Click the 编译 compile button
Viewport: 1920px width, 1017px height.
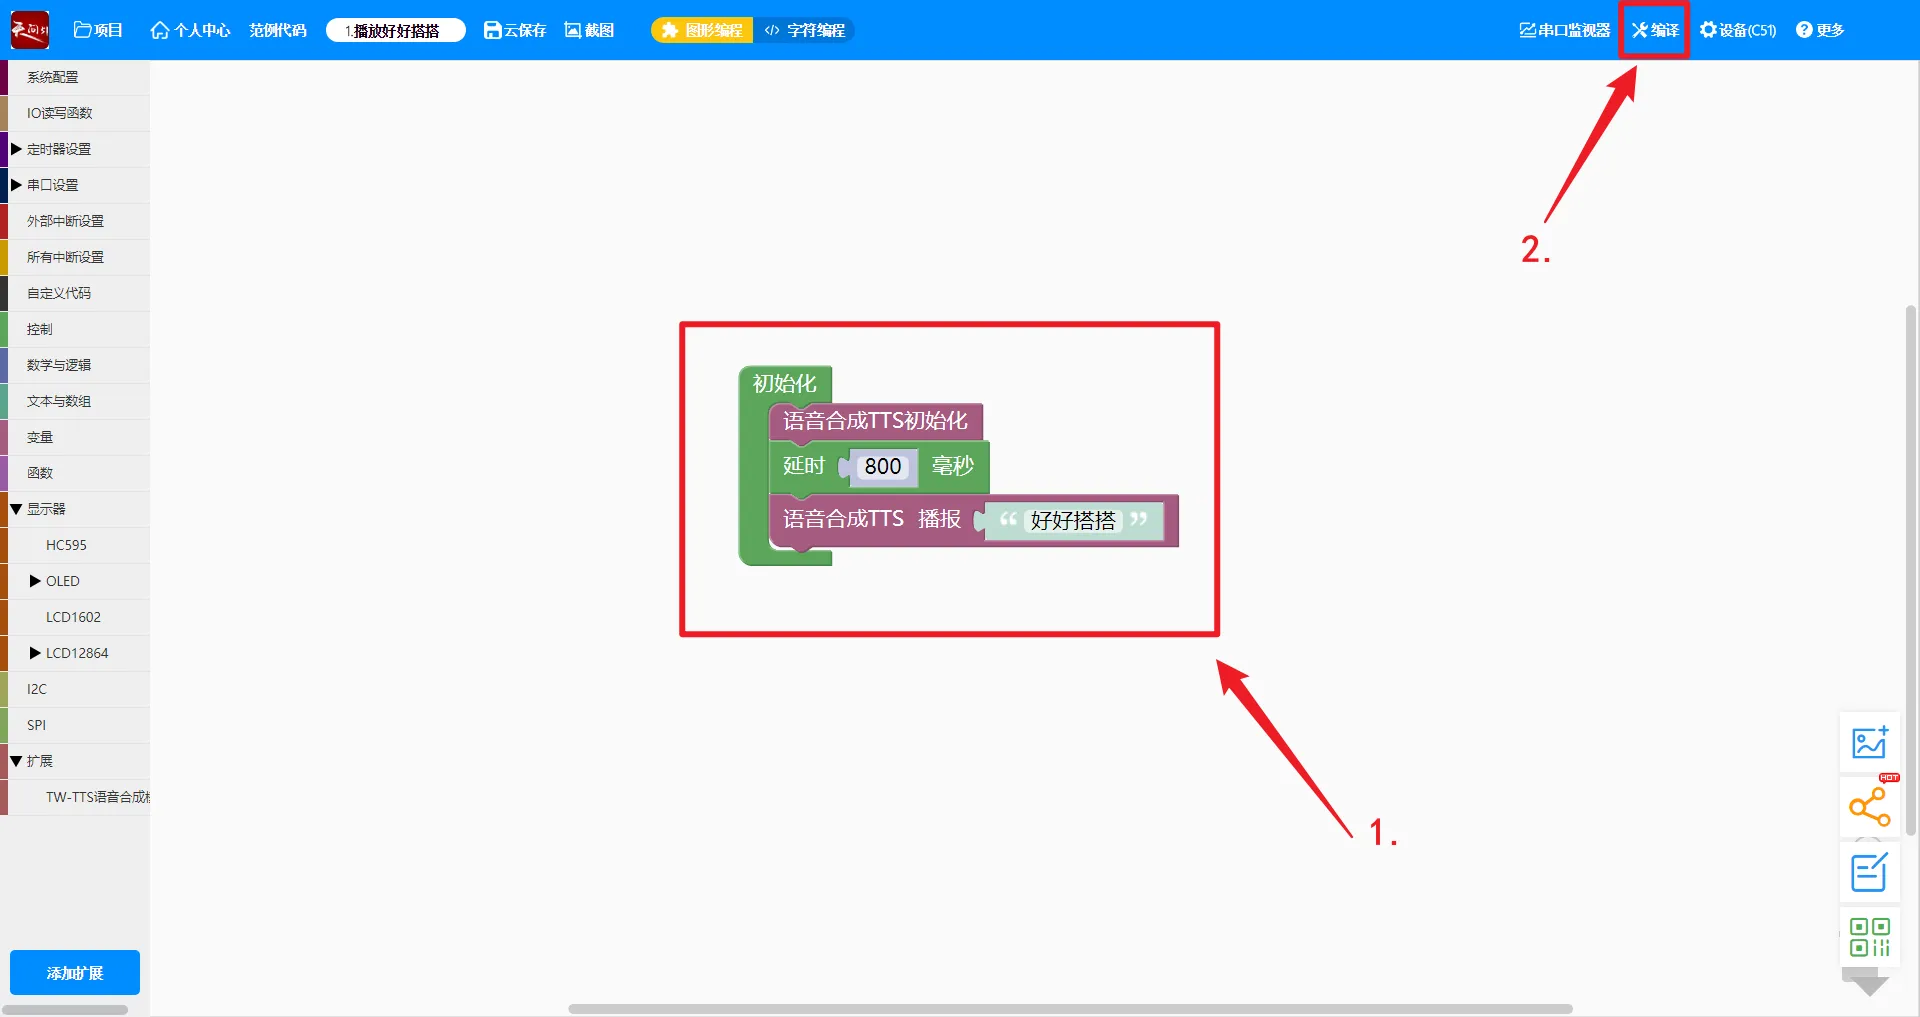(1655, 30)
